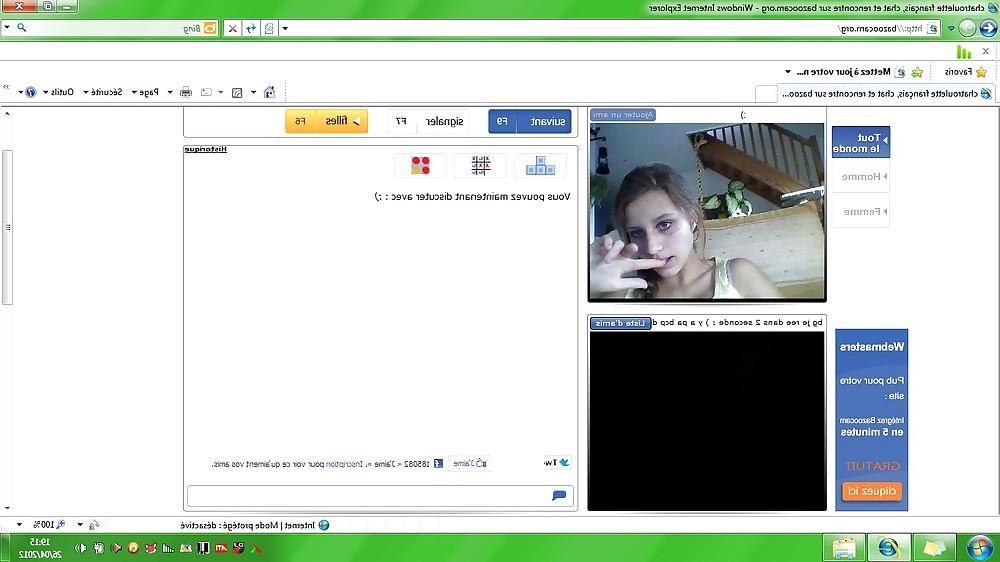Viewport: 1000px width, 562px height.
Task: Click the Read mail envelope icon
Action: coord(207,92)
